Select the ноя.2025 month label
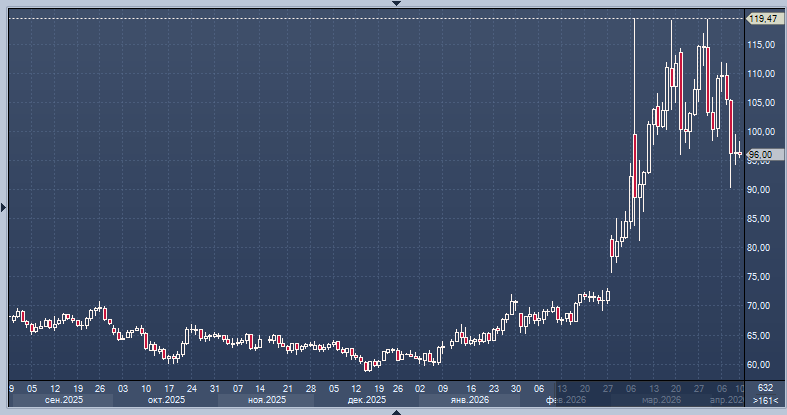The image size is (787, 415). coord(266,400)
